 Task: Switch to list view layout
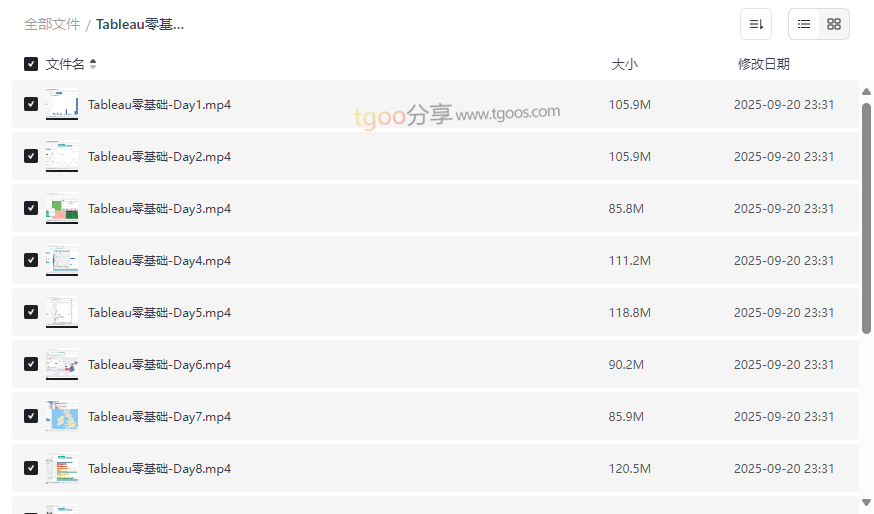[x=804, y=24]
